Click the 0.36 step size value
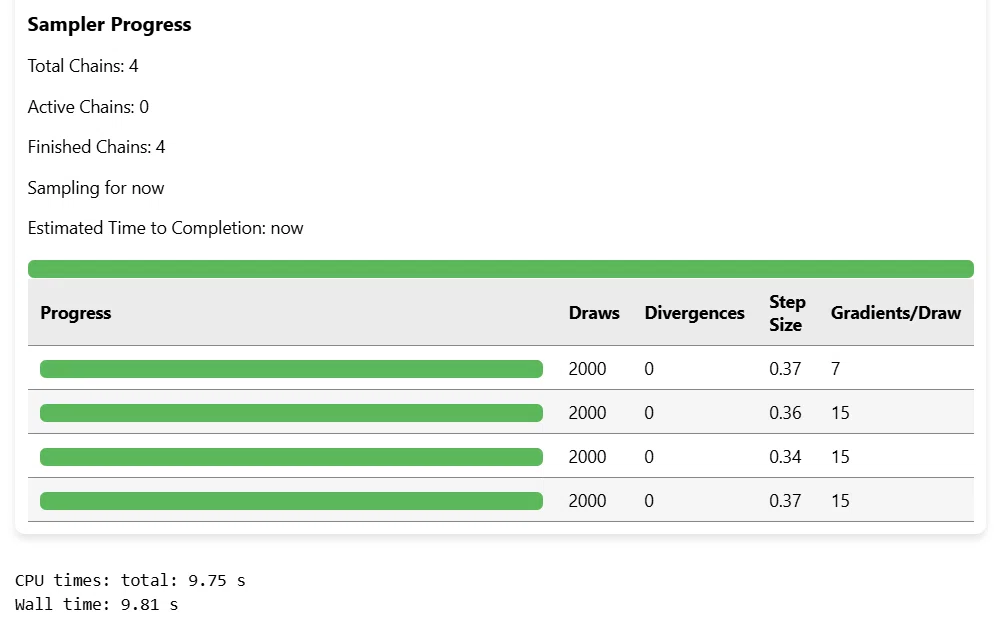Screen dimensions: 1000x628 (x=785, y=413)
